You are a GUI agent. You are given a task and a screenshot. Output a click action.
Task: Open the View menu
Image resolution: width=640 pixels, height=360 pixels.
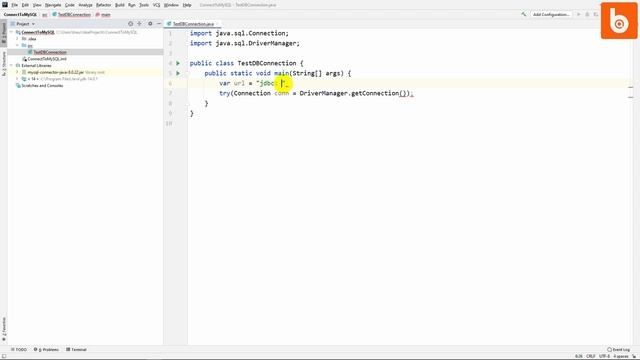[37, 5]
